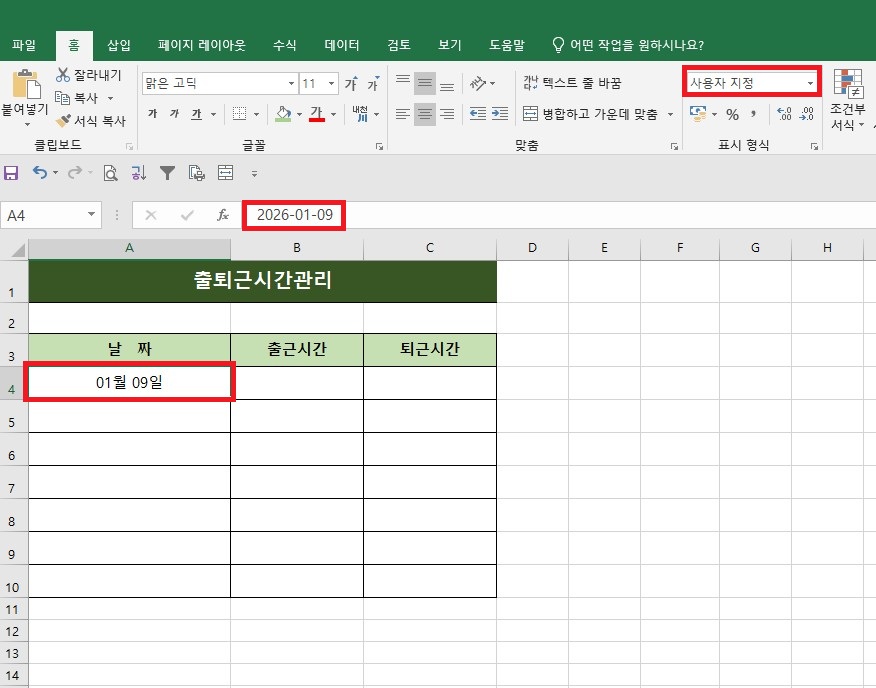Click the Copy icon

click(63, 98)
